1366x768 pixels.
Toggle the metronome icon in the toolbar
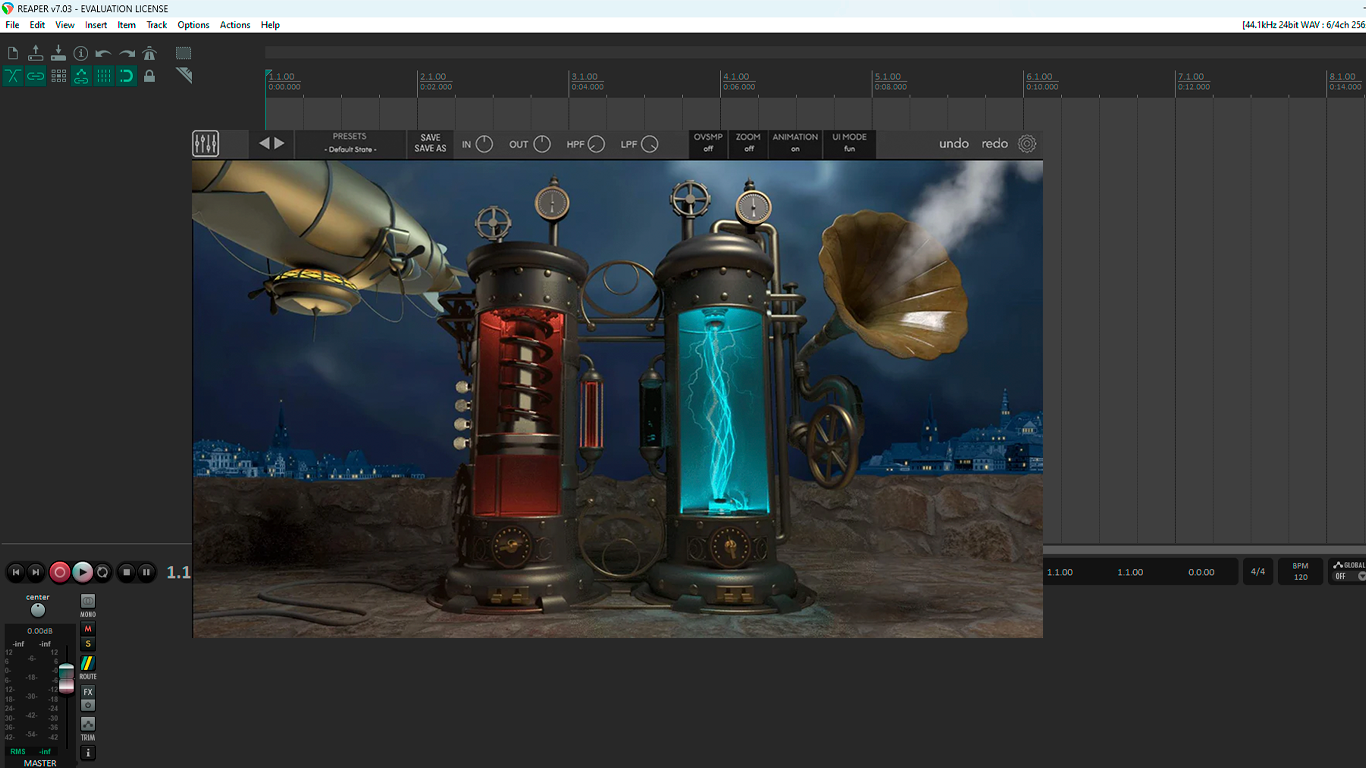click(149, 53)
